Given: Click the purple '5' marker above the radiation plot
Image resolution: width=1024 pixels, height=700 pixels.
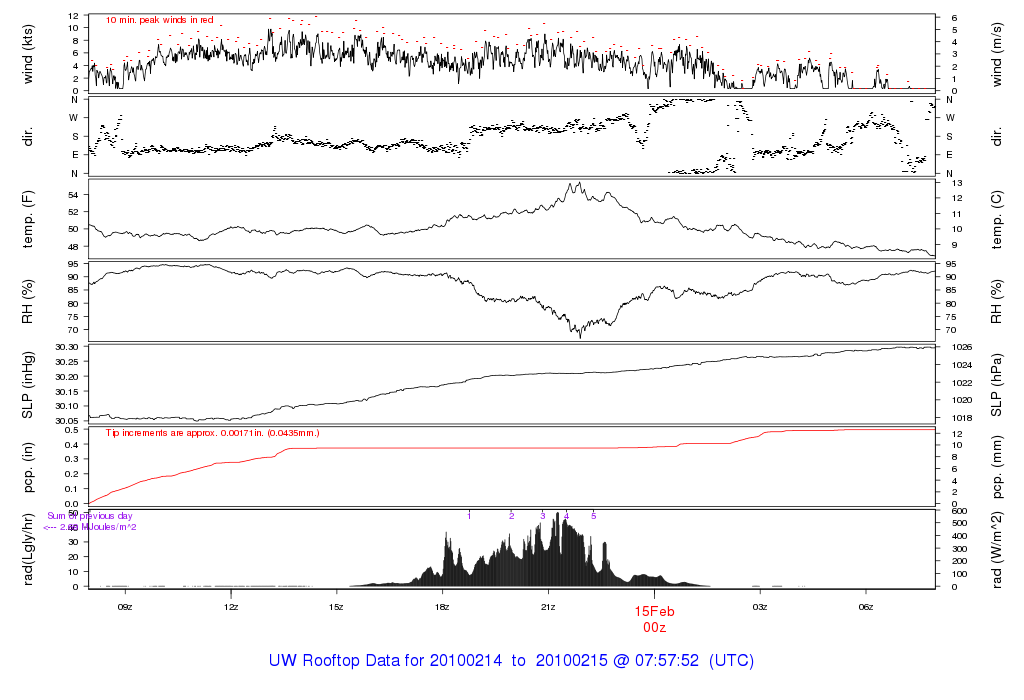Looking at the screenshot, I should click(594, 516).
